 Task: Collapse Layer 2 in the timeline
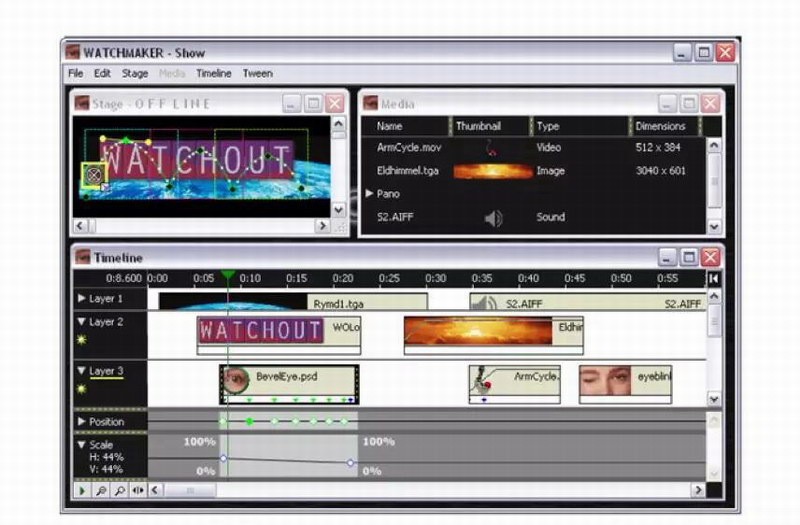pyautogui.click(x=82, y=322)
